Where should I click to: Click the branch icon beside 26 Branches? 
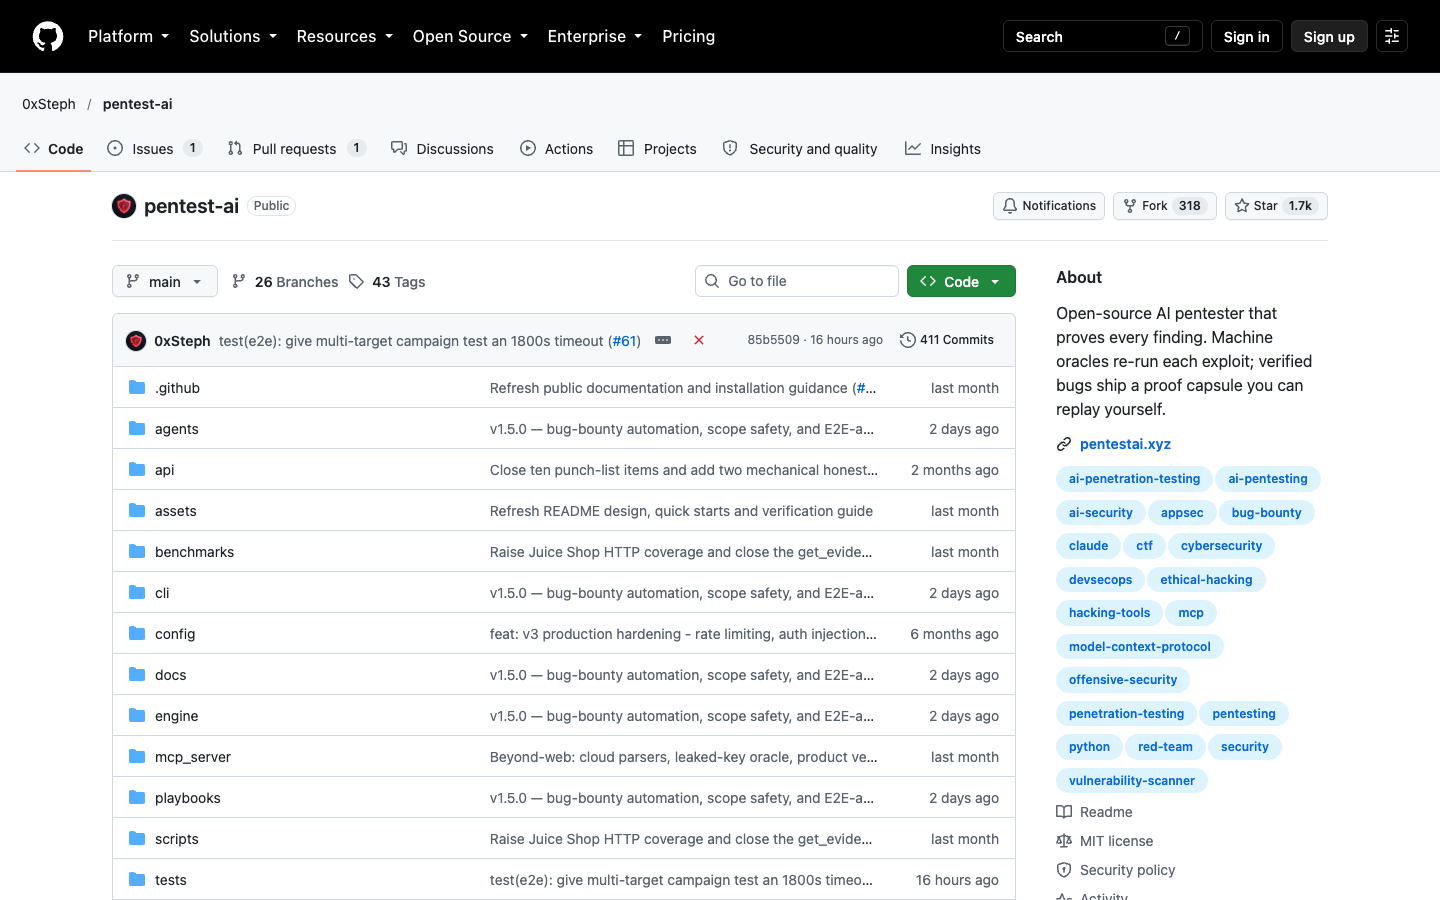pyautogui.click(x=238, y=281)
